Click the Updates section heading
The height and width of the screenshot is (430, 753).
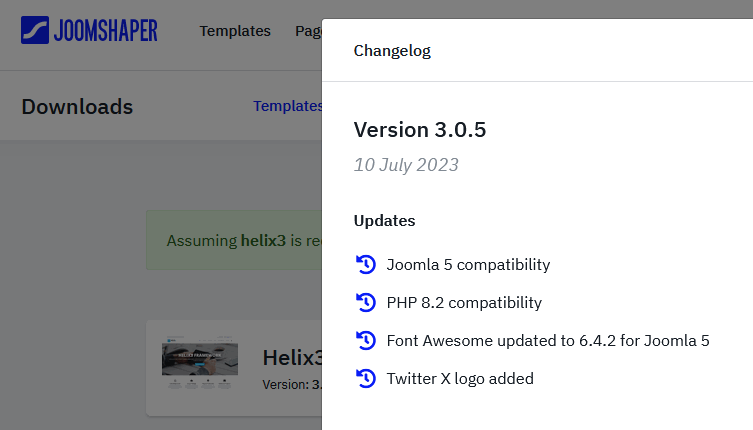coord(384,220)
